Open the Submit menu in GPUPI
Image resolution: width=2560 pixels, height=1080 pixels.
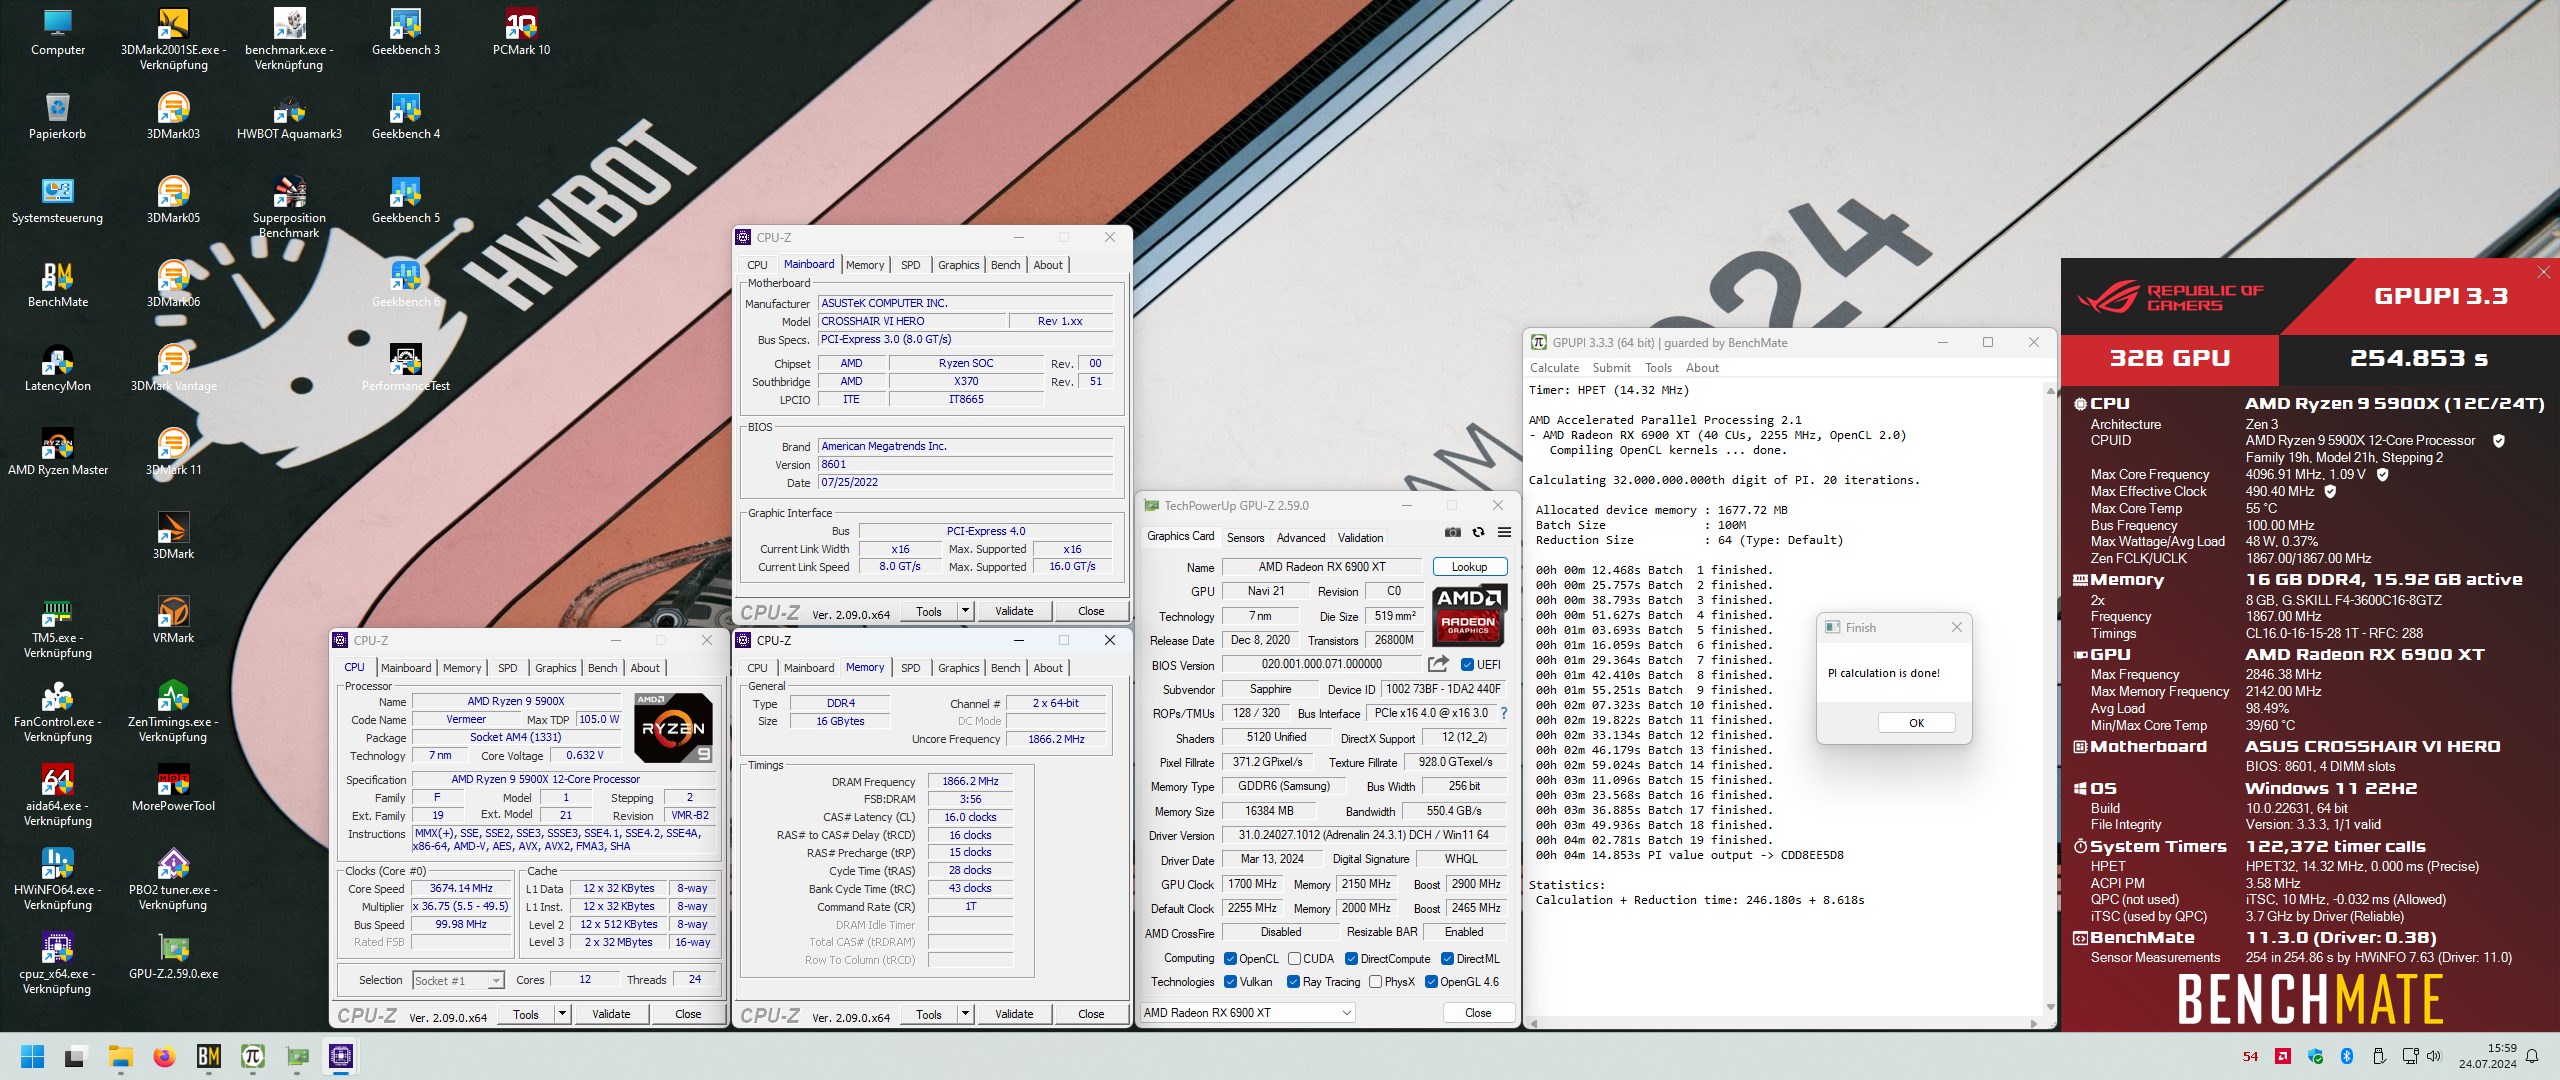coord(1611,368)
